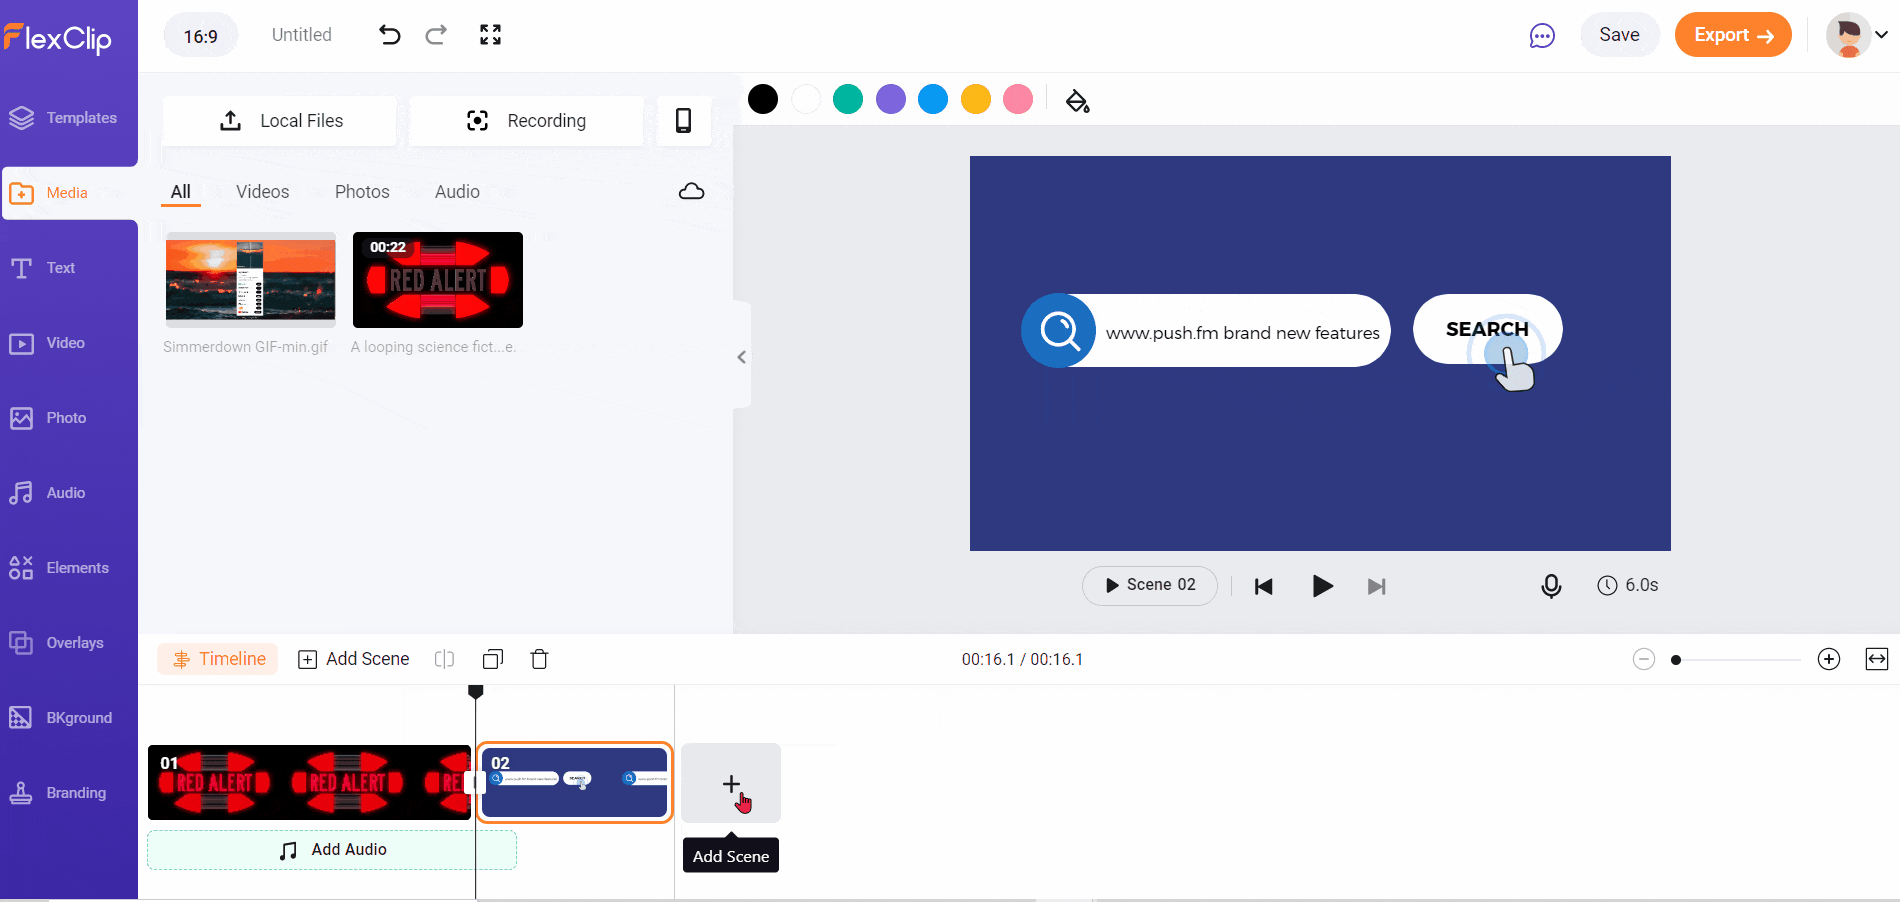
Task: Select scene 01 in timeline
Action: pyautogui.click(x=309, y=782)
